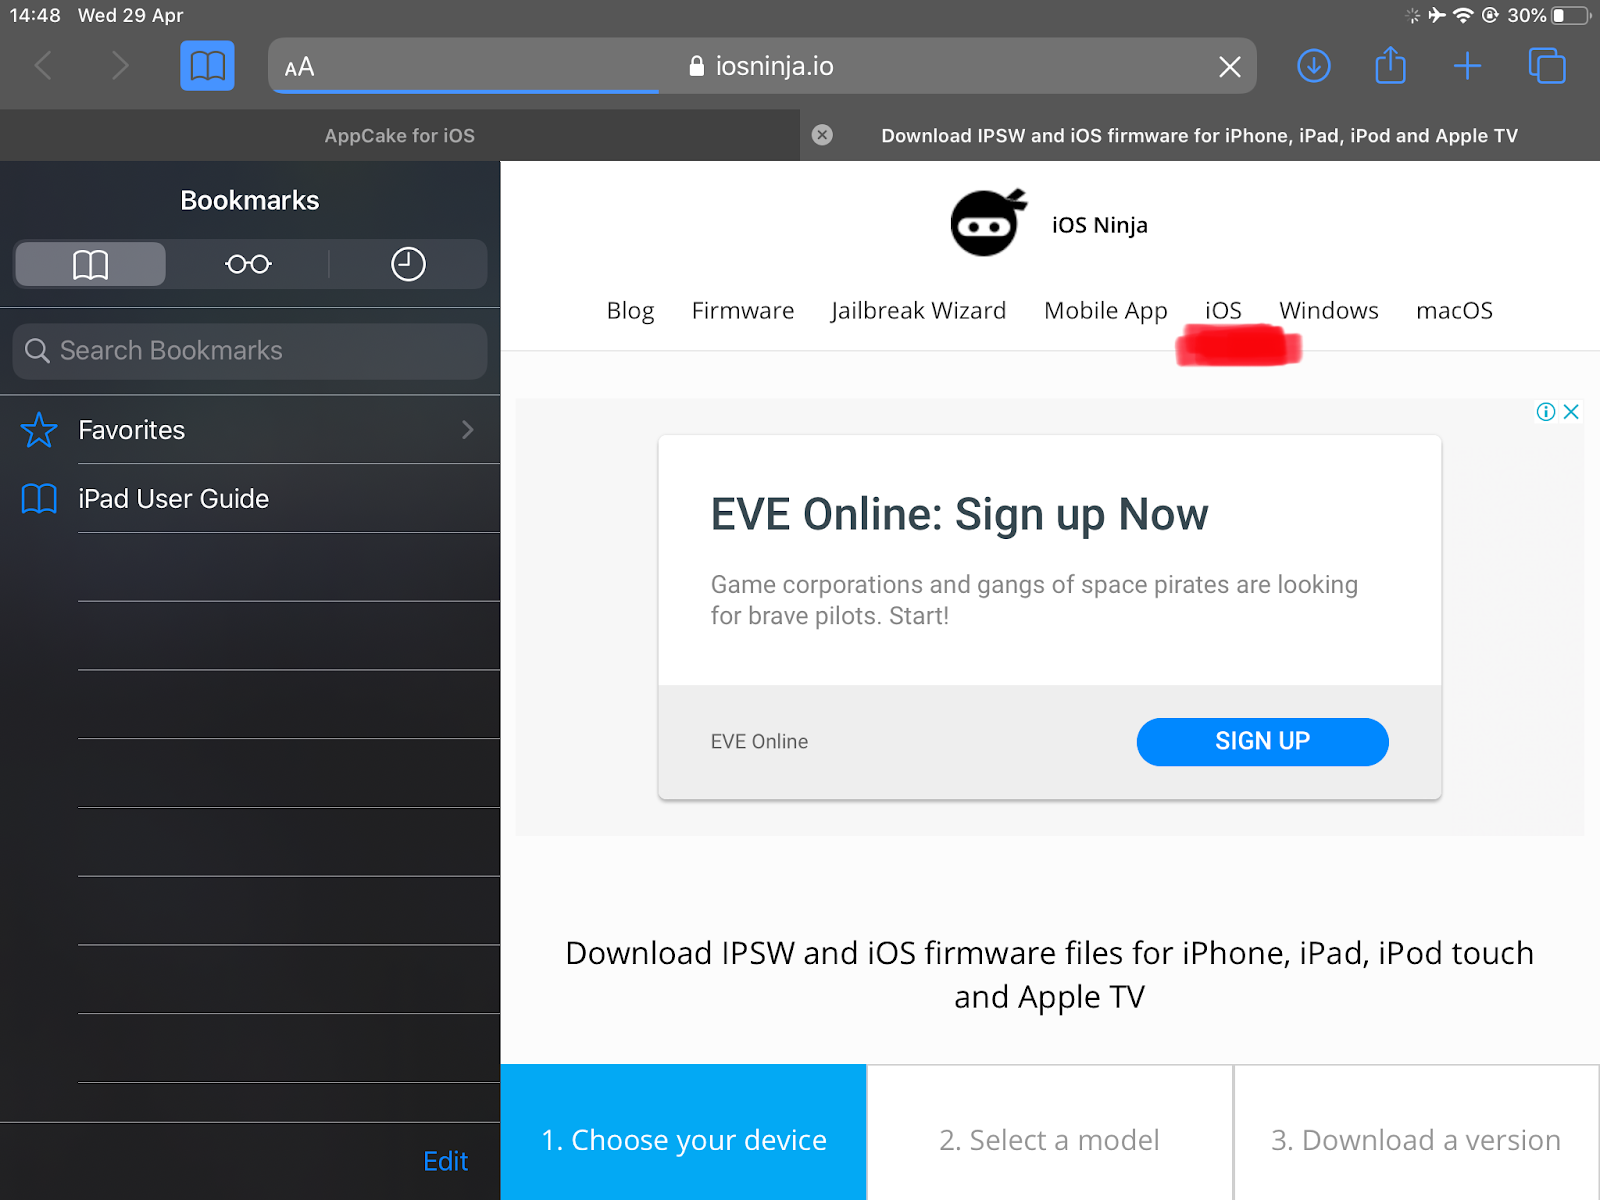
Task: Switch to the Bookmarks pane
Action: [89, 263]
